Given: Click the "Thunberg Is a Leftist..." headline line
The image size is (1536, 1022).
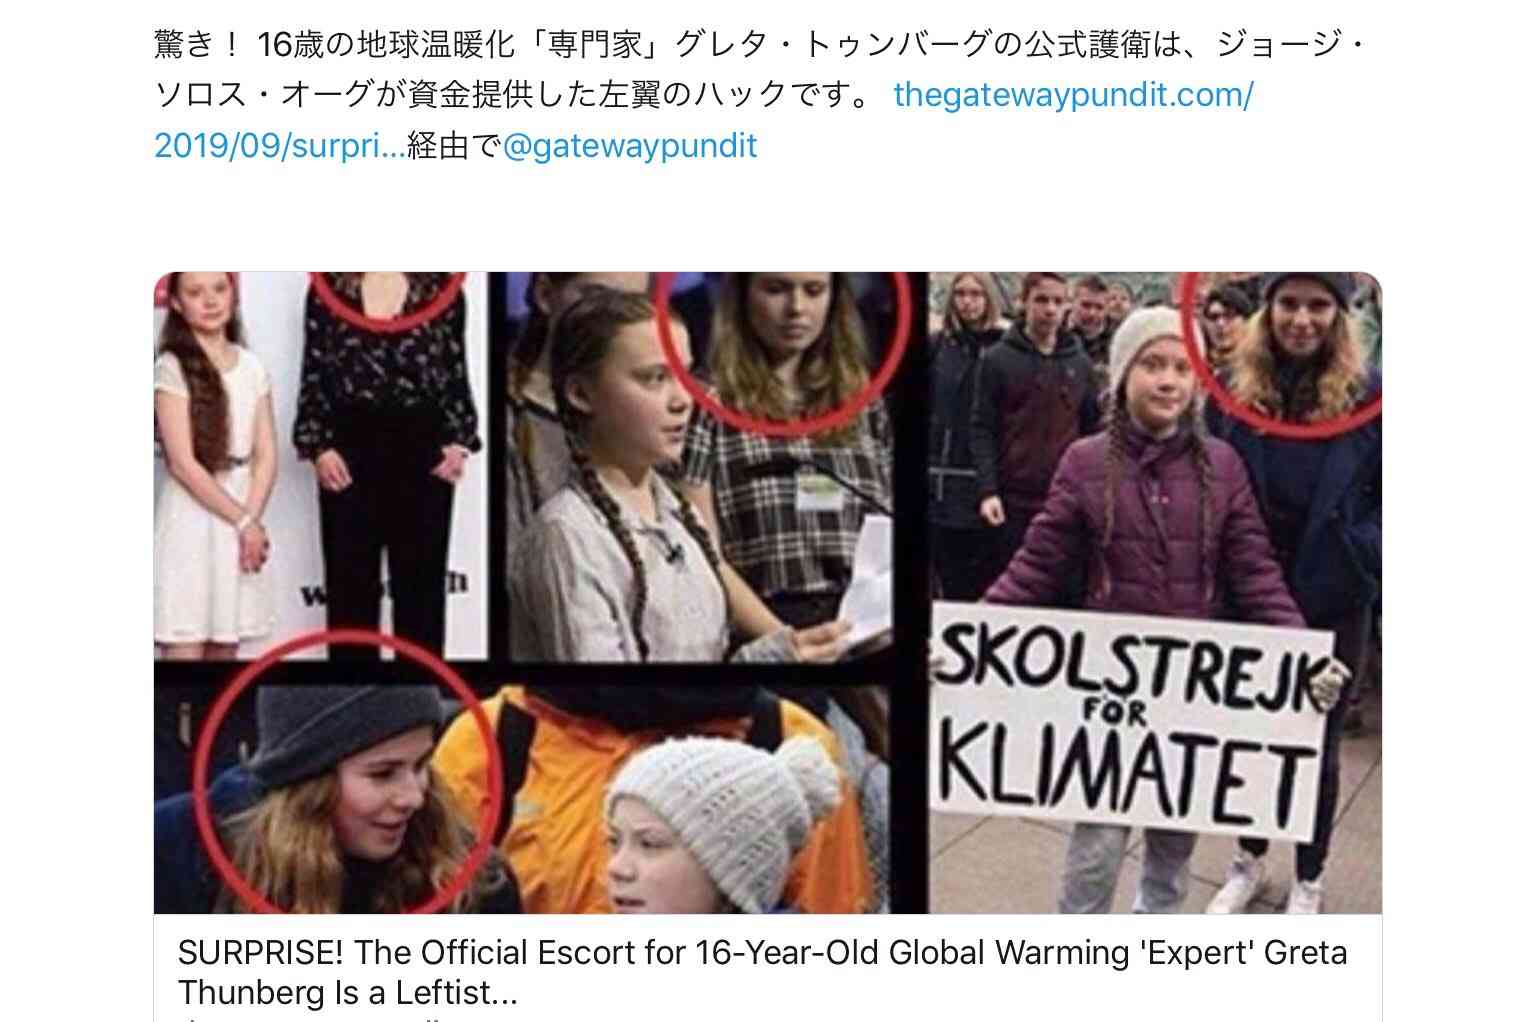Looking at the screenshot, I should [349, 992].
